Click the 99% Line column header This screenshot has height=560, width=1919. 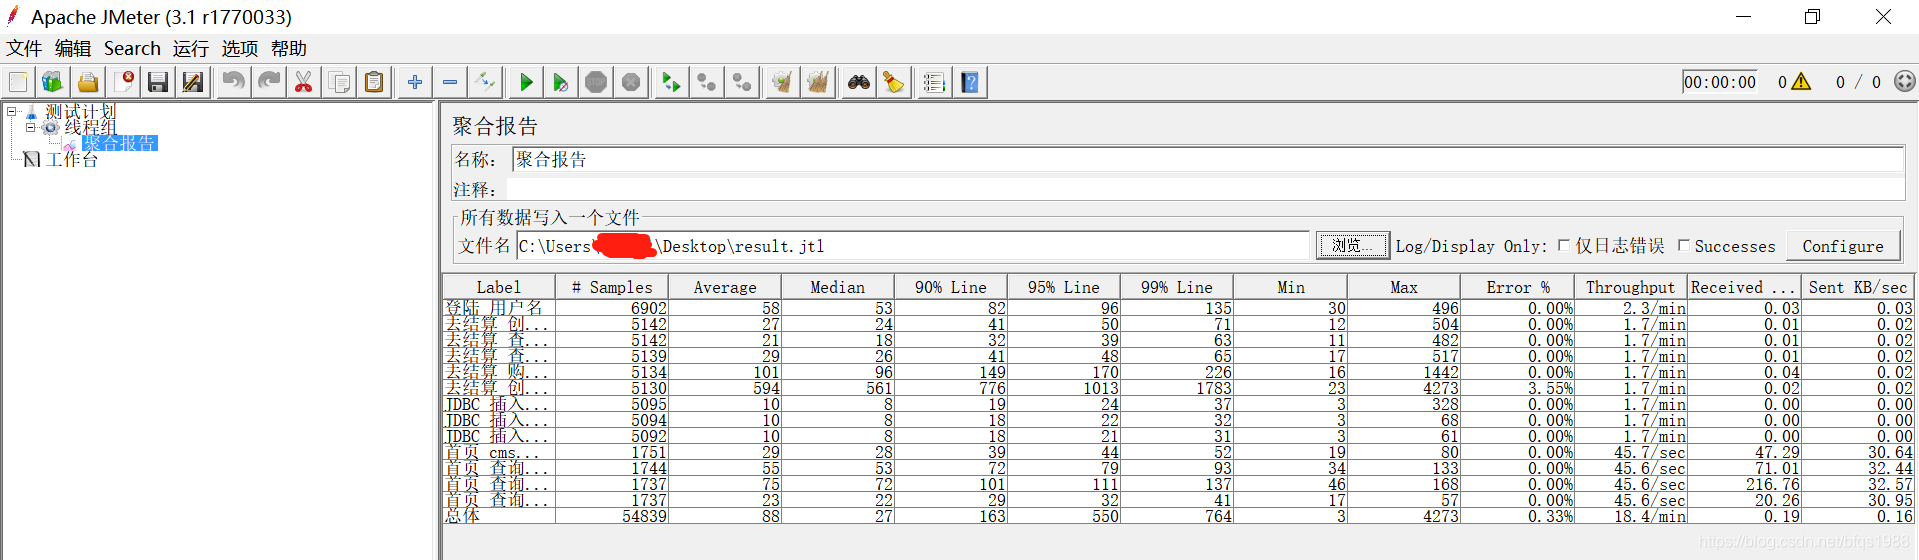tap(1176, 287)
